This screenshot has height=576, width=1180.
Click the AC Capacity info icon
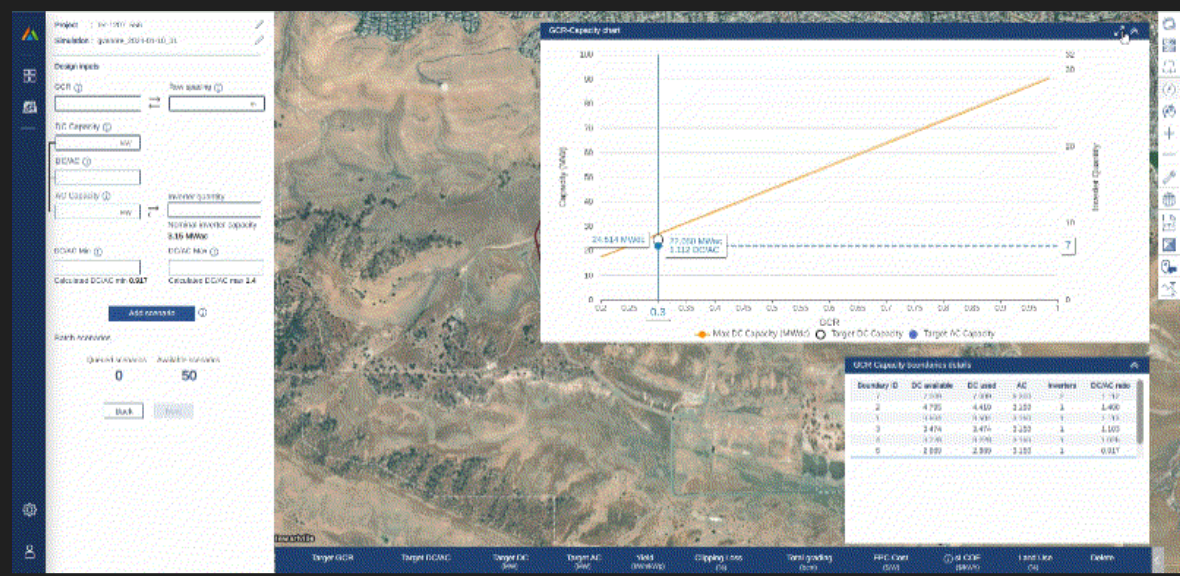point(106,196)
